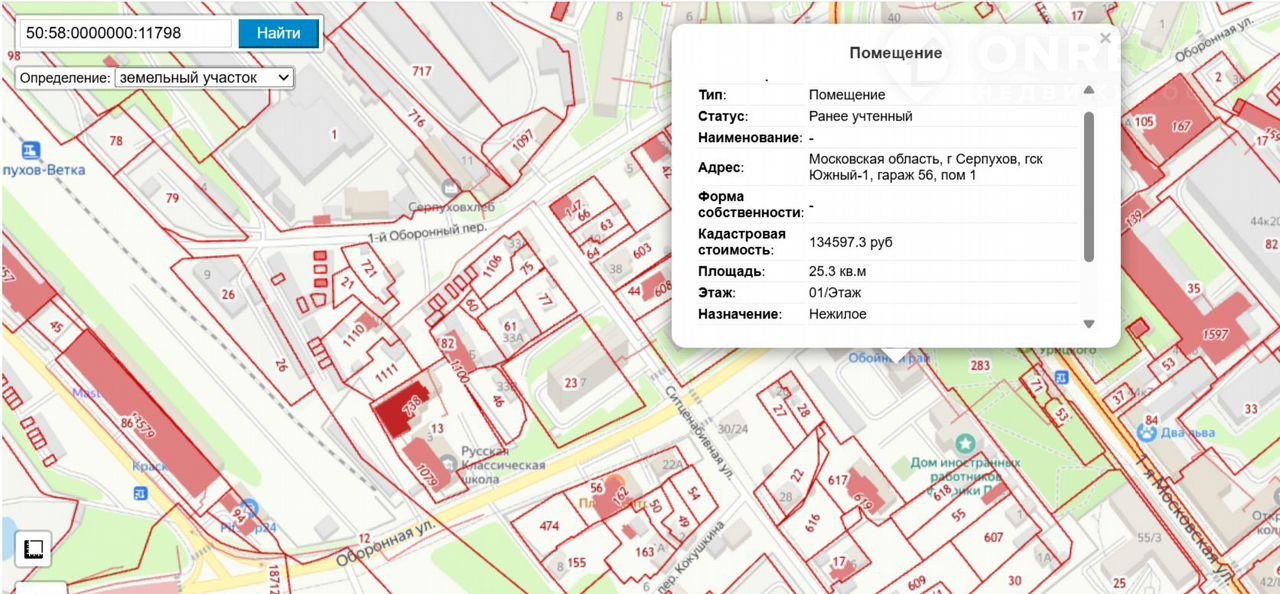1280x594 pixels.
Task: Select land parcel 474 on the map
Action: point(549,526)
